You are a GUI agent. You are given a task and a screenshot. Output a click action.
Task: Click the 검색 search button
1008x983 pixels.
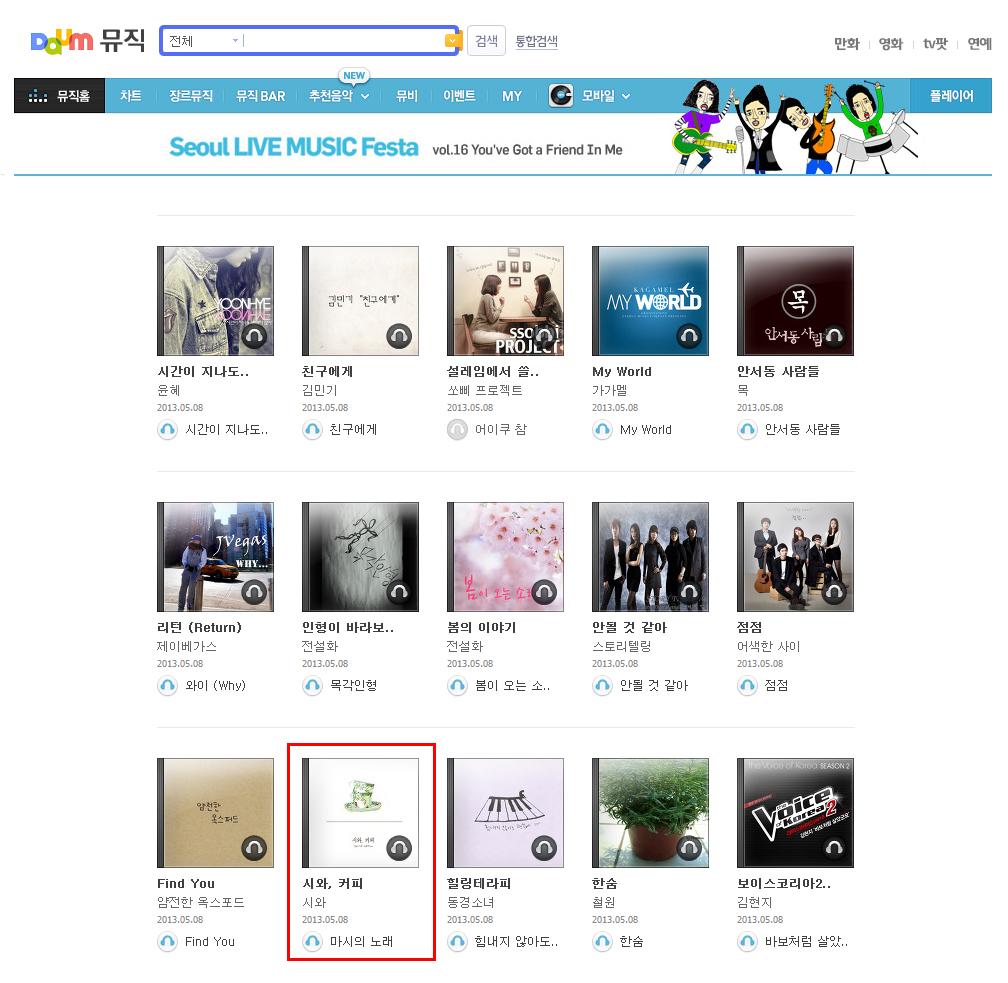[487, 41]
